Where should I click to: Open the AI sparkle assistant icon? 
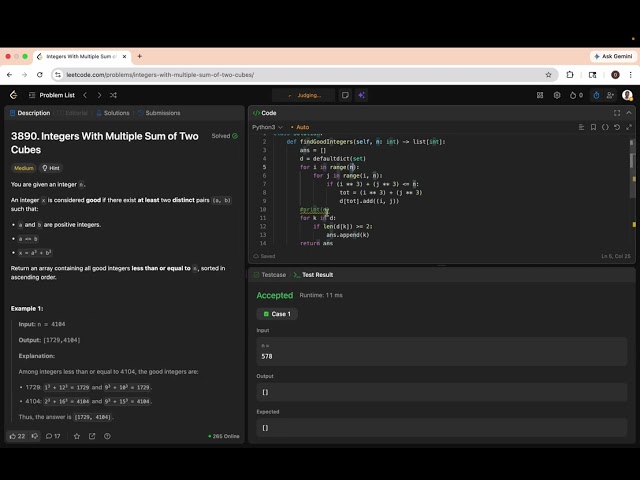[361, 95]
